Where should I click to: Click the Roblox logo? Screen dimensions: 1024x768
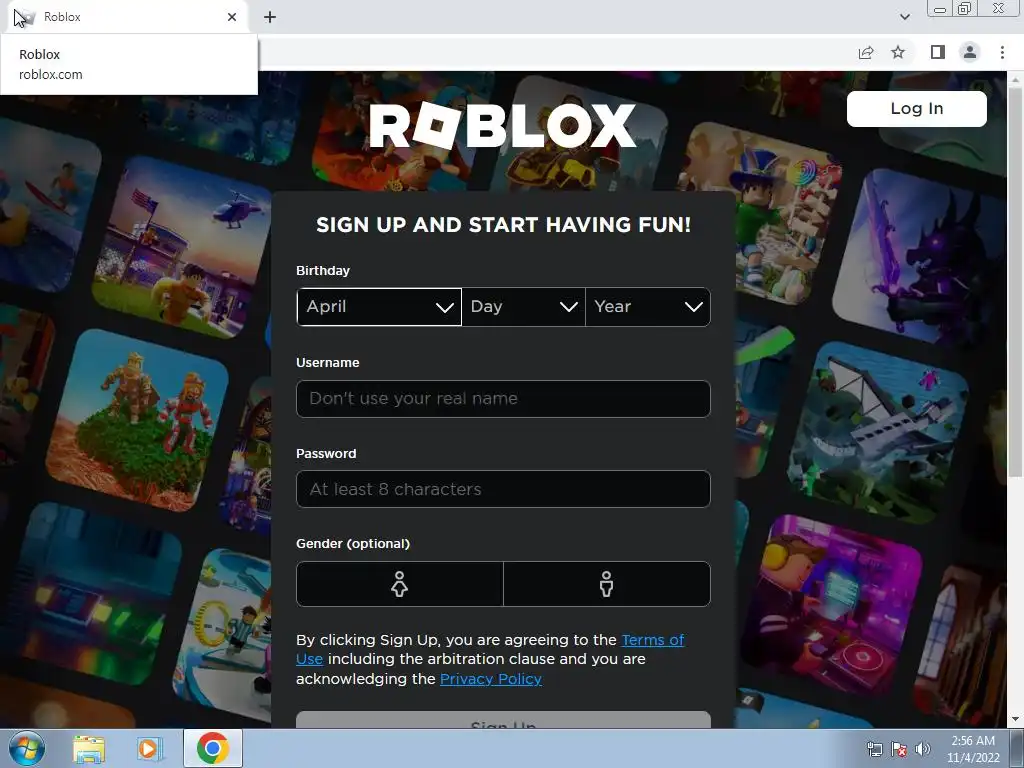click(502, 125)
